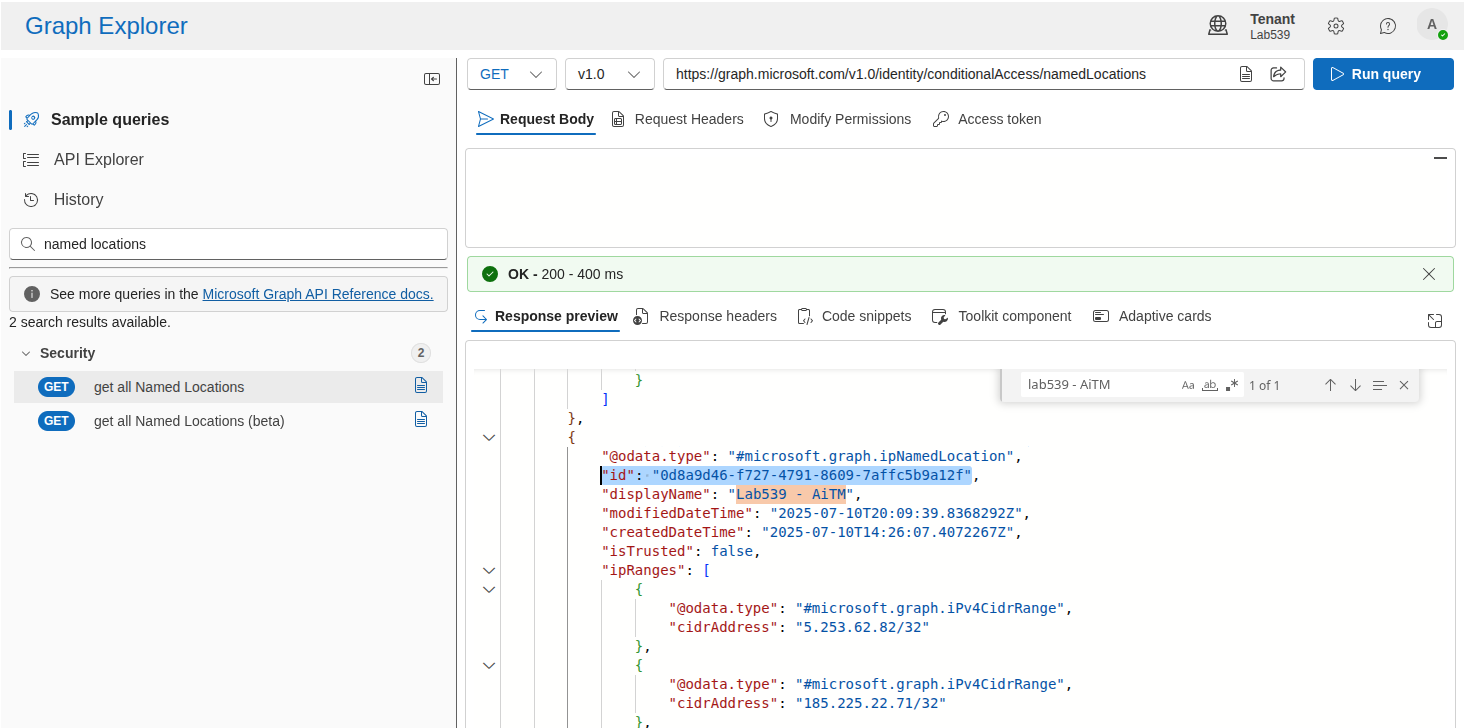
Task: Collapse the Security sample query group
Action: click(26, 353)
